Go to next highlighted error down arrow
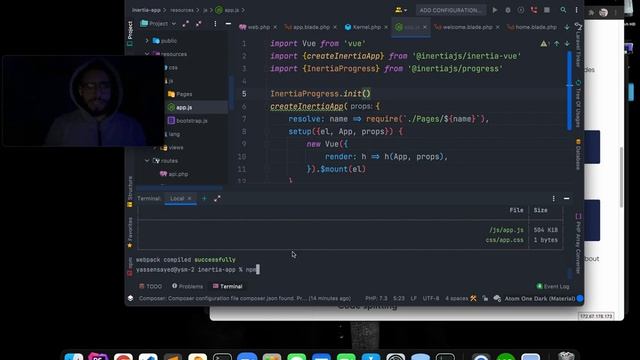640x360 pixels. 567,44
